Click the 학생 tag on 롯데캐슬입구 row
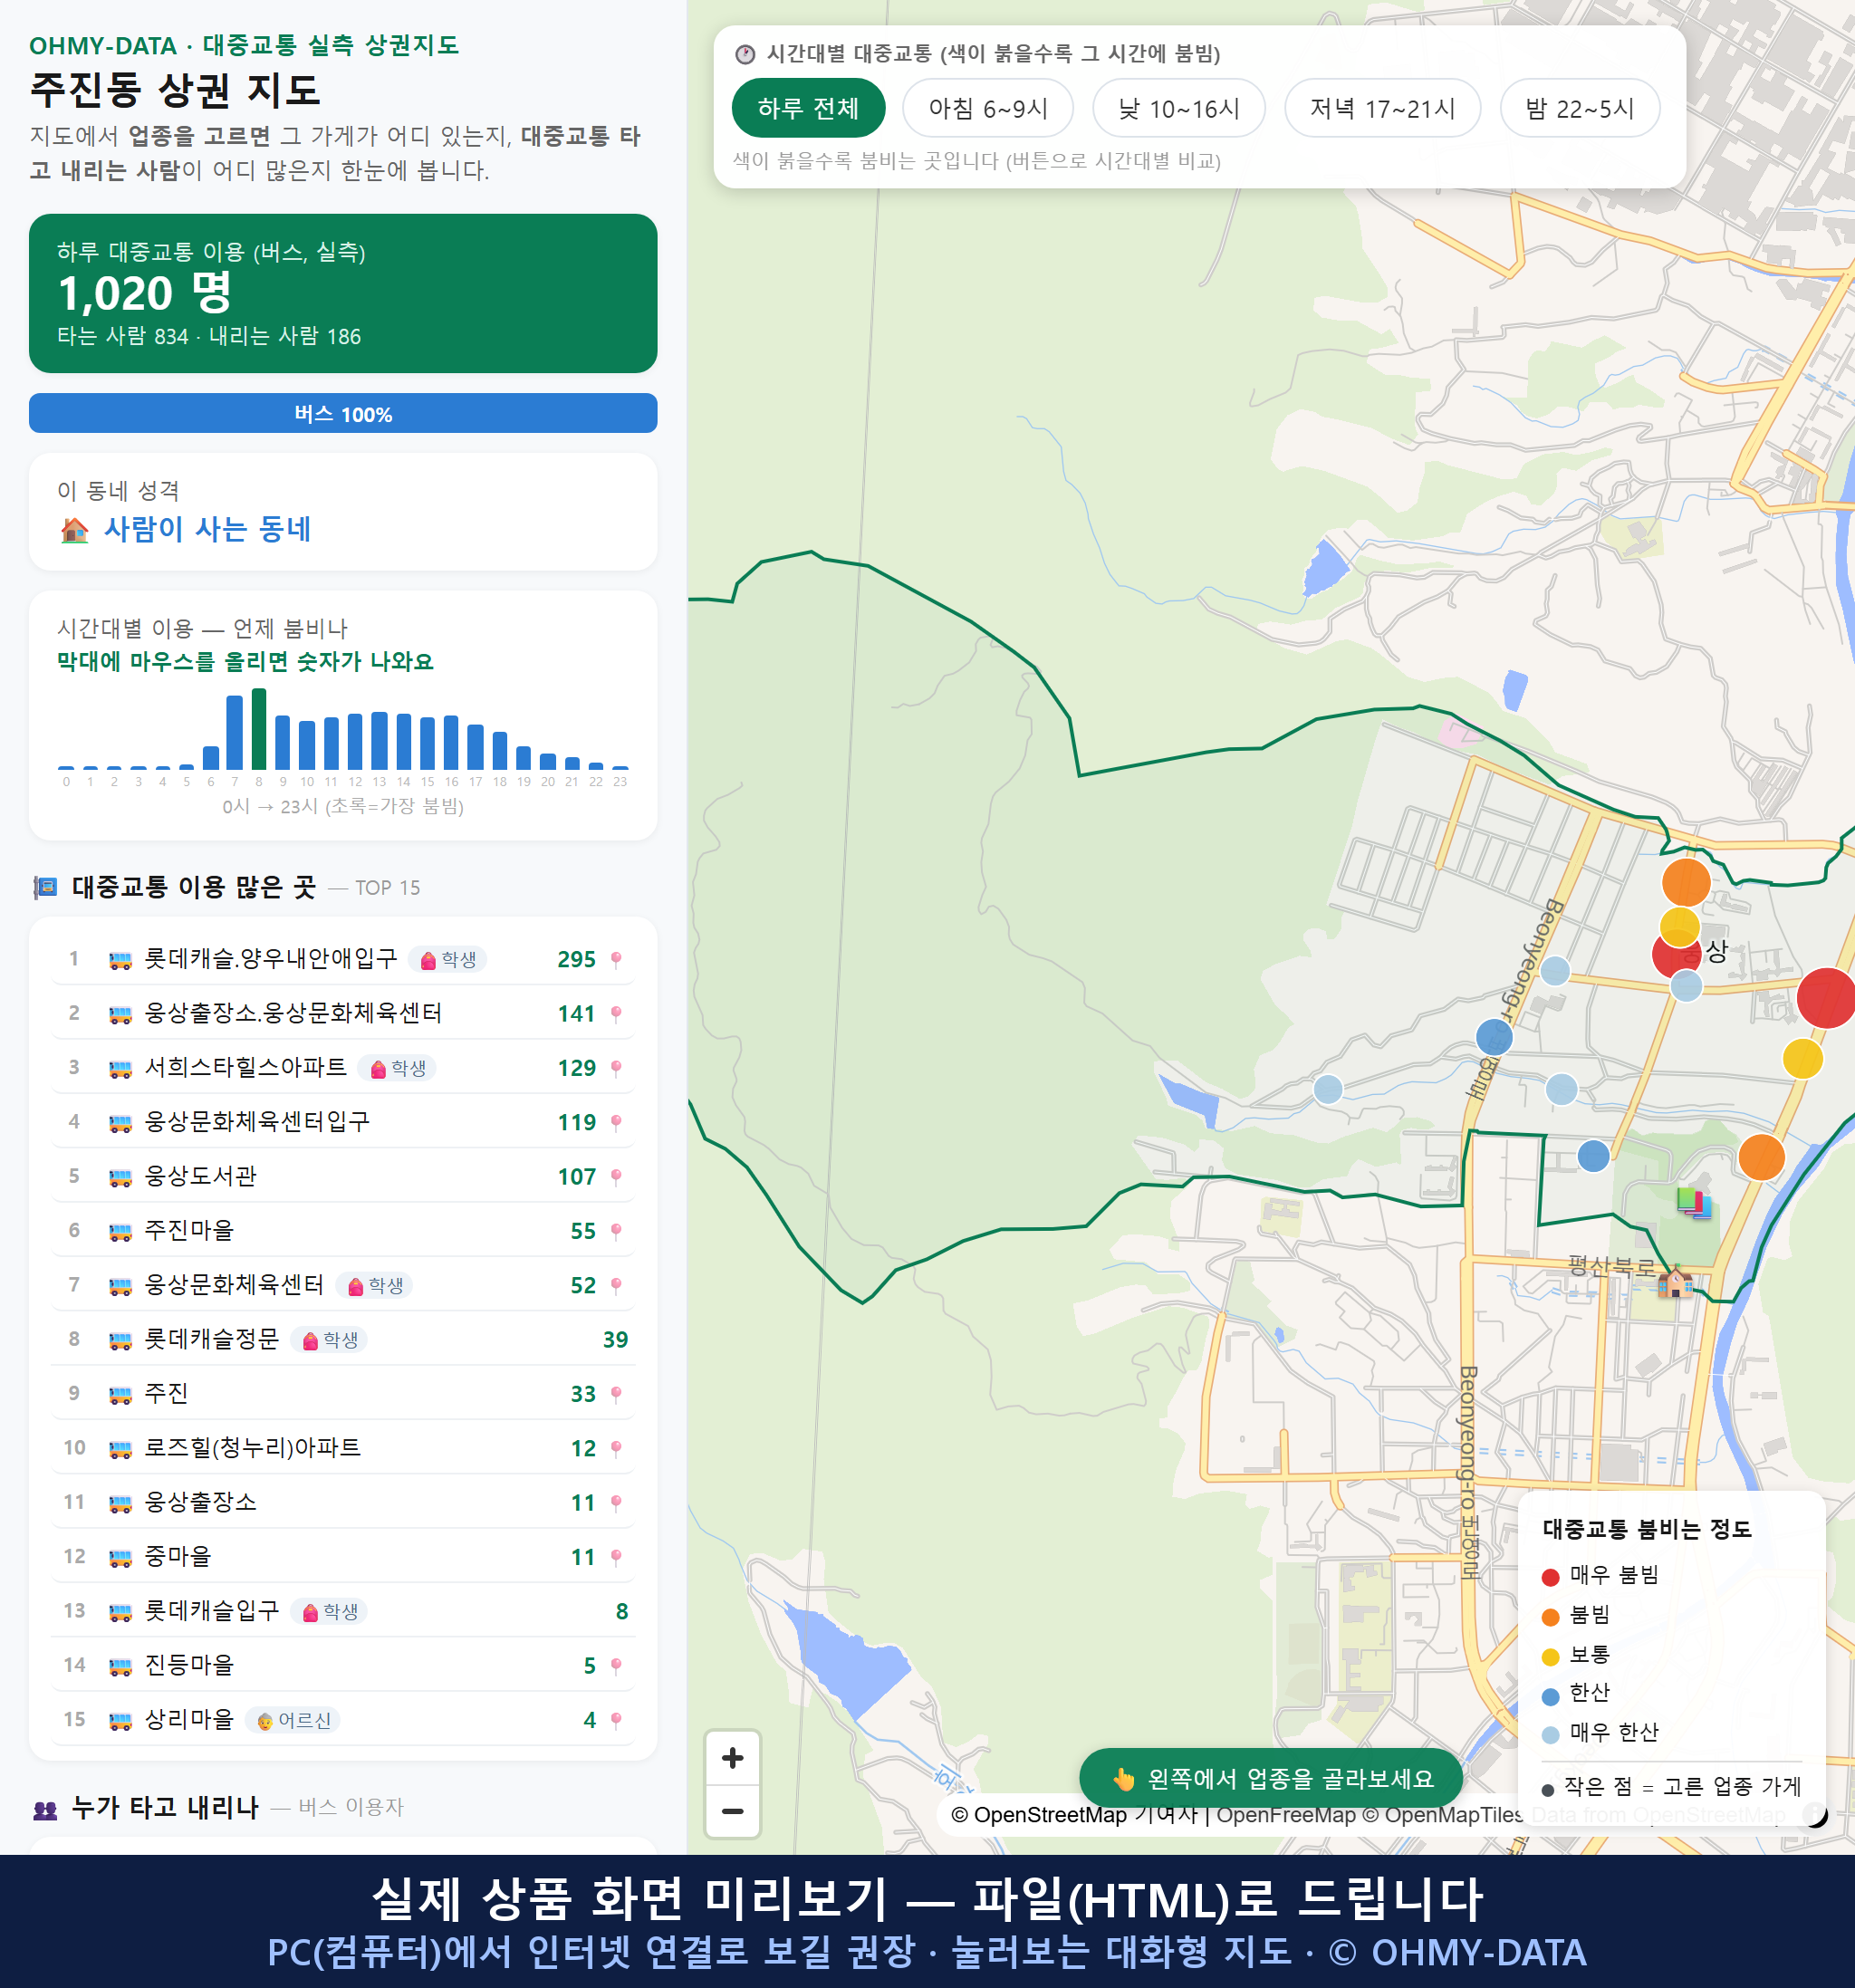This screenshot has height=1988, width=1855. [x=329, y=1611]
